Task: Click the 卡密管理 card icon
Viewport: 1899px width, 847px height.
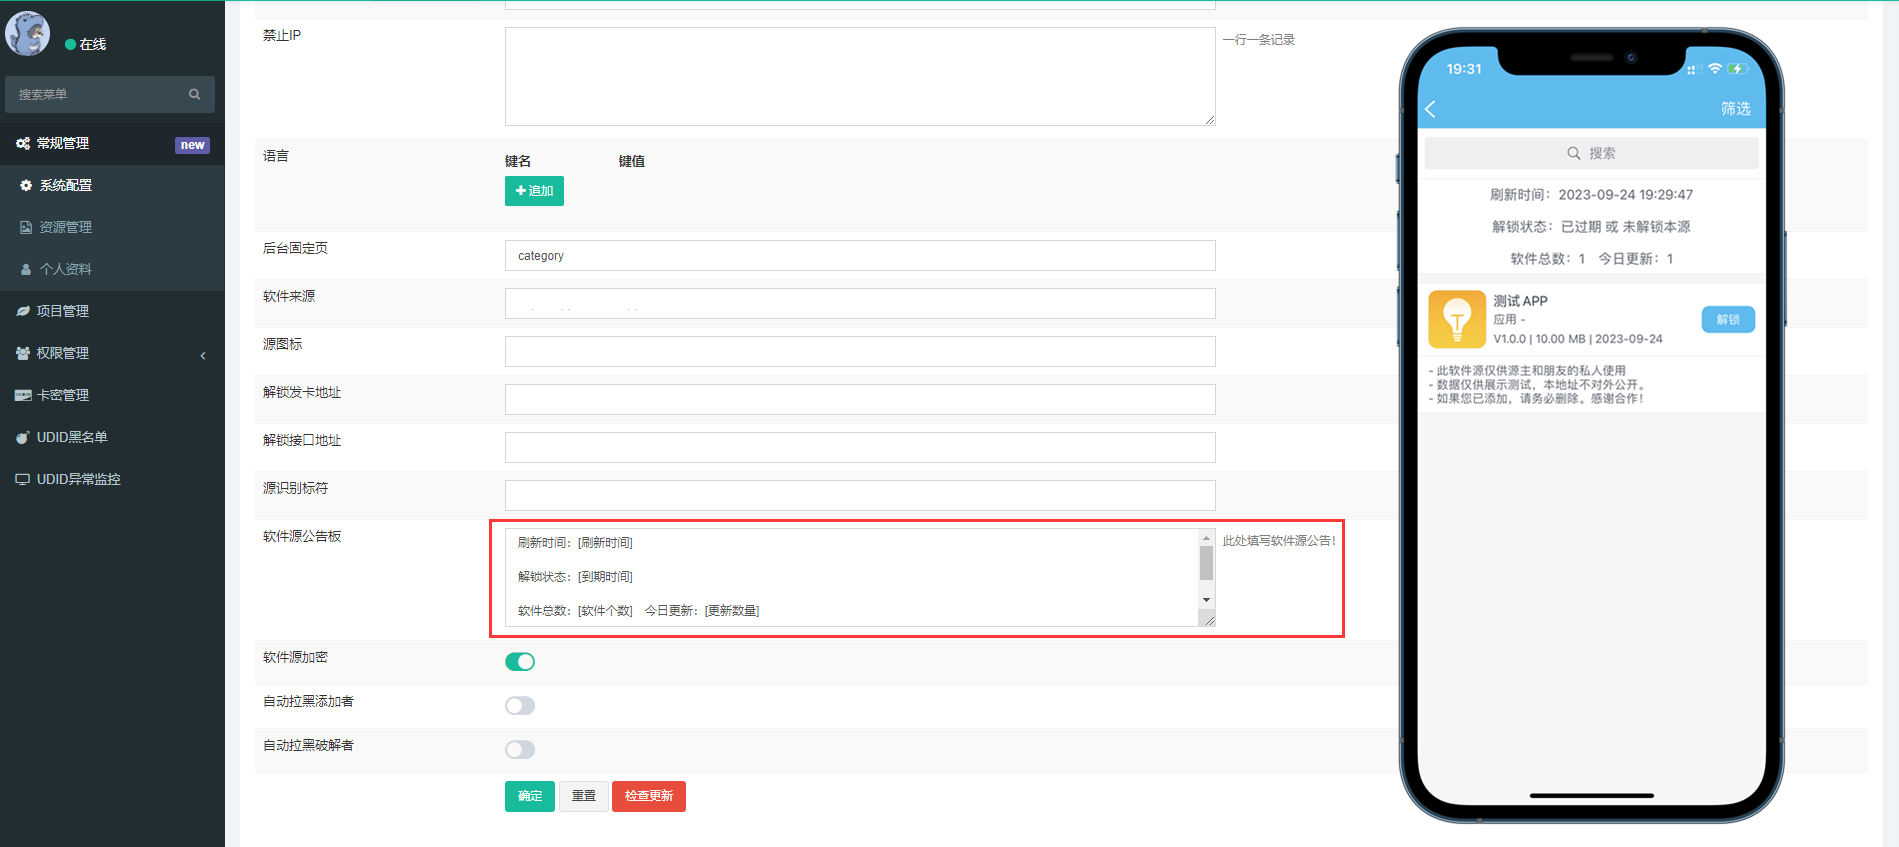Action: (23, 396)
